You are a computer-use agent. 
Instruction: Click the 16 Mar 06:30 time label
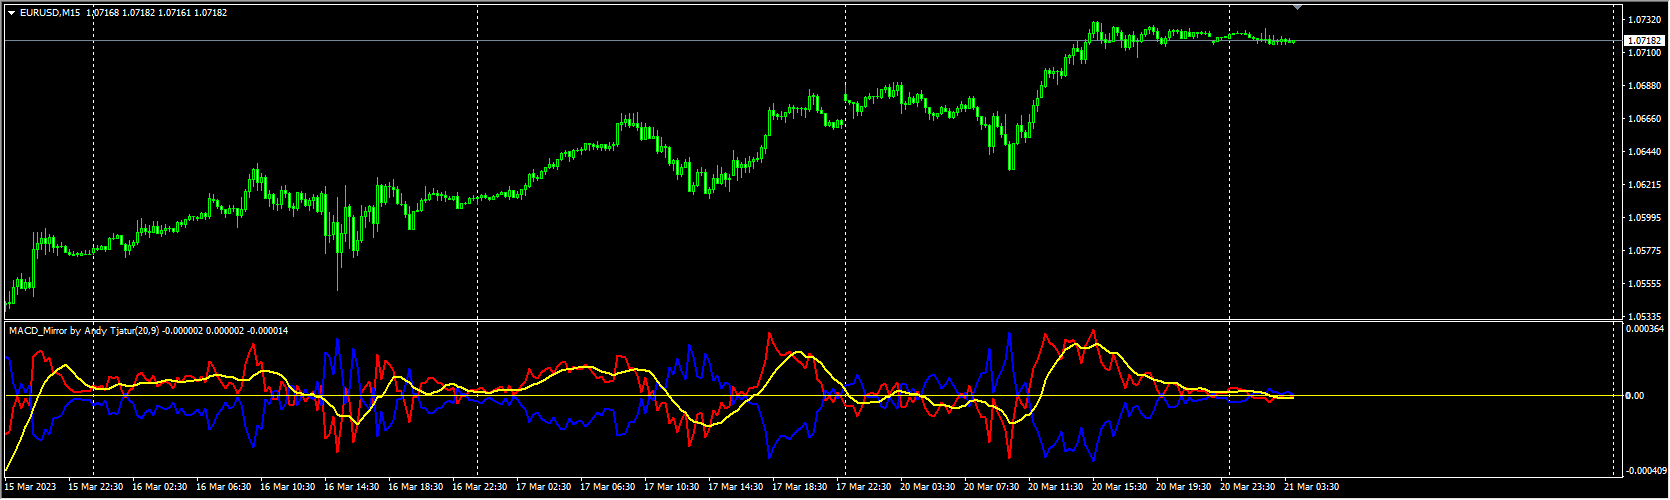[x=224, y=487]
